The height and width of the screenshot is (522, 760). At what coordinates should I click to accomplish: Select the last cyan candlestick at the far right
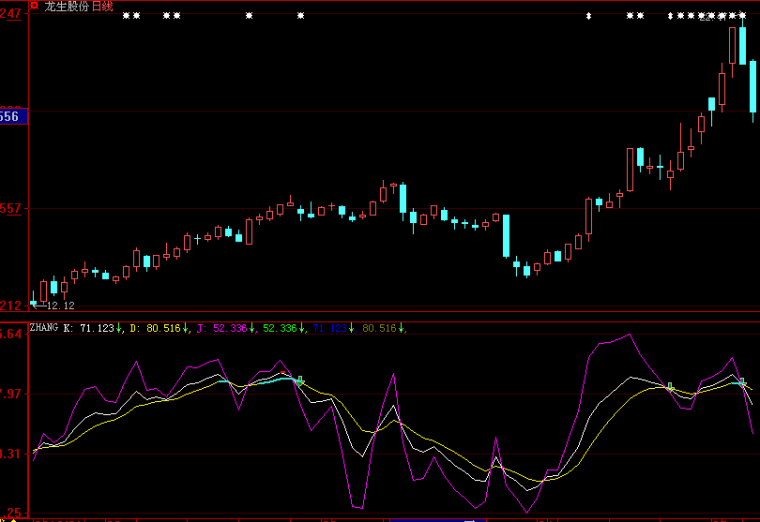(752, 86)
